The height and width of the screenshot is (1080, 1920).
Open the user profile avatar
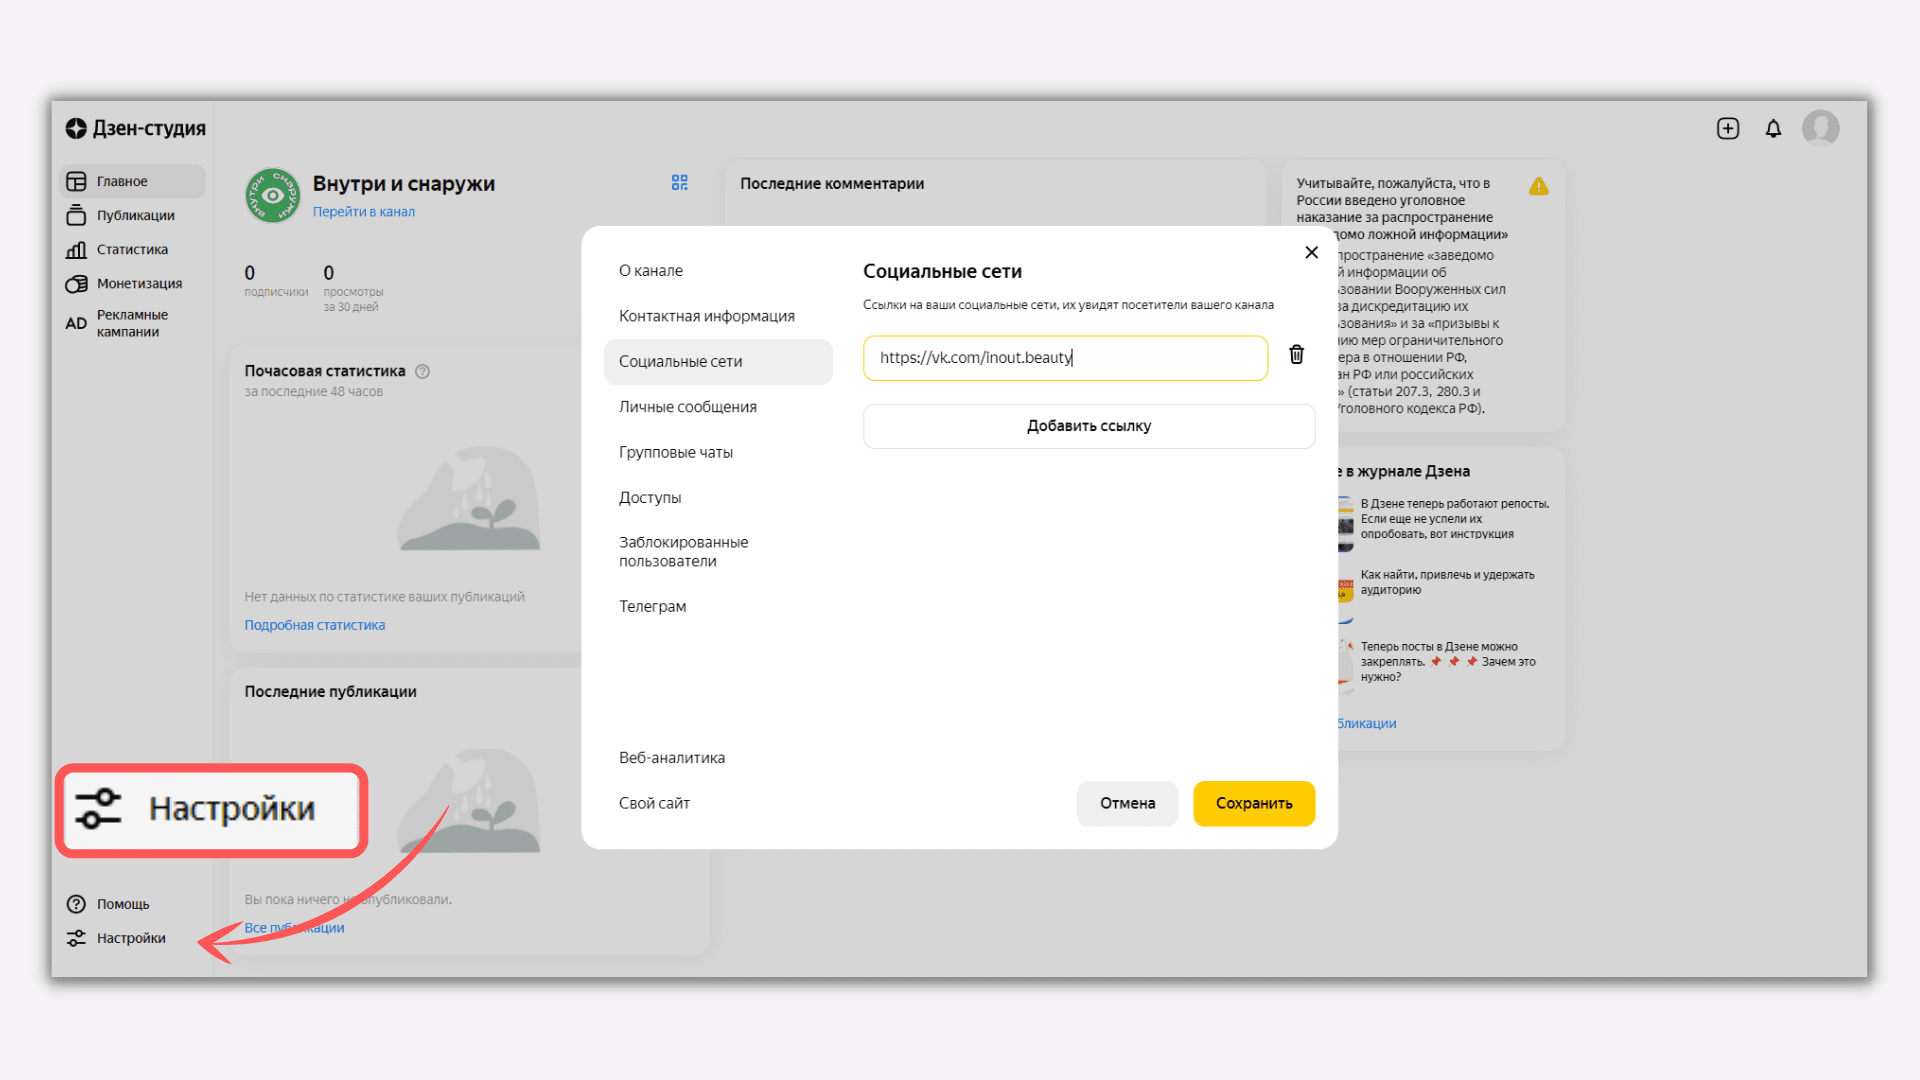click(x=1820, y=129)
